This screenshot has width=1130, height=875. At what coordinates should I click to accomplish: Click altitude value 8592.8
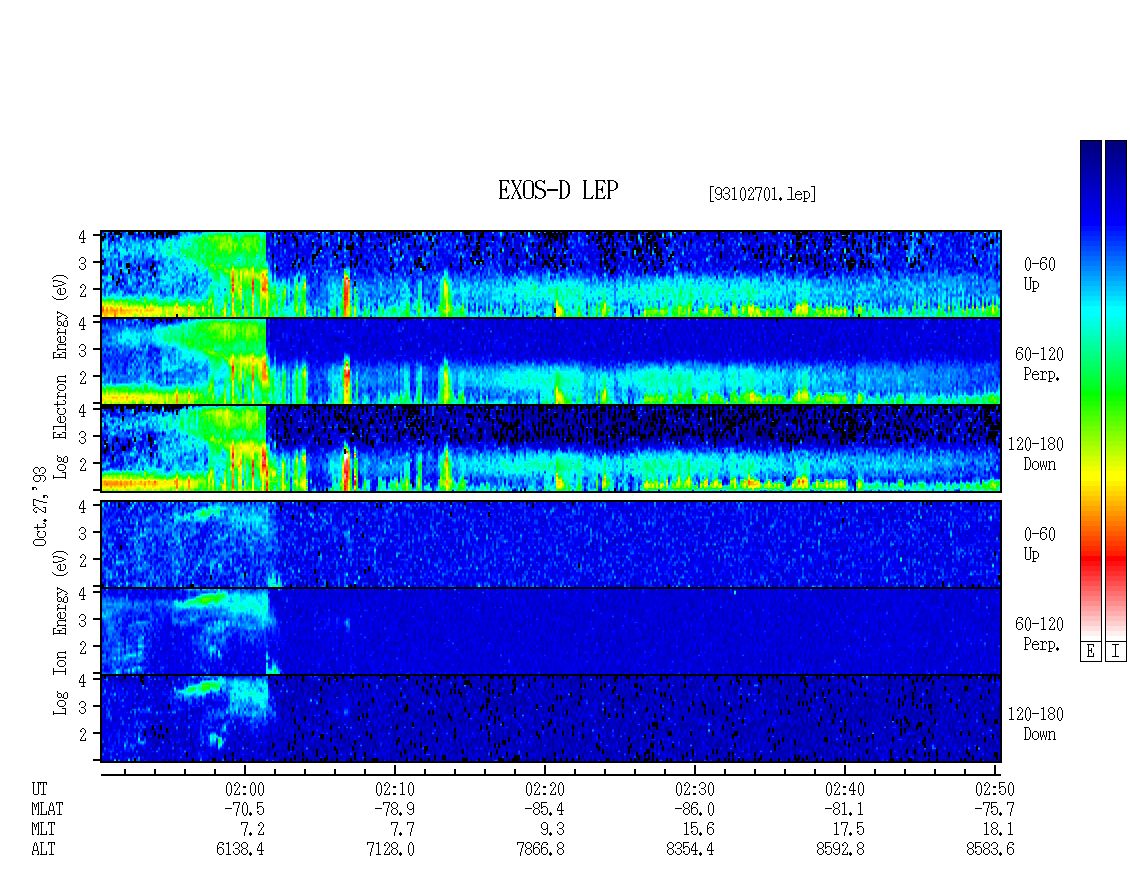[x=840, y=850]
